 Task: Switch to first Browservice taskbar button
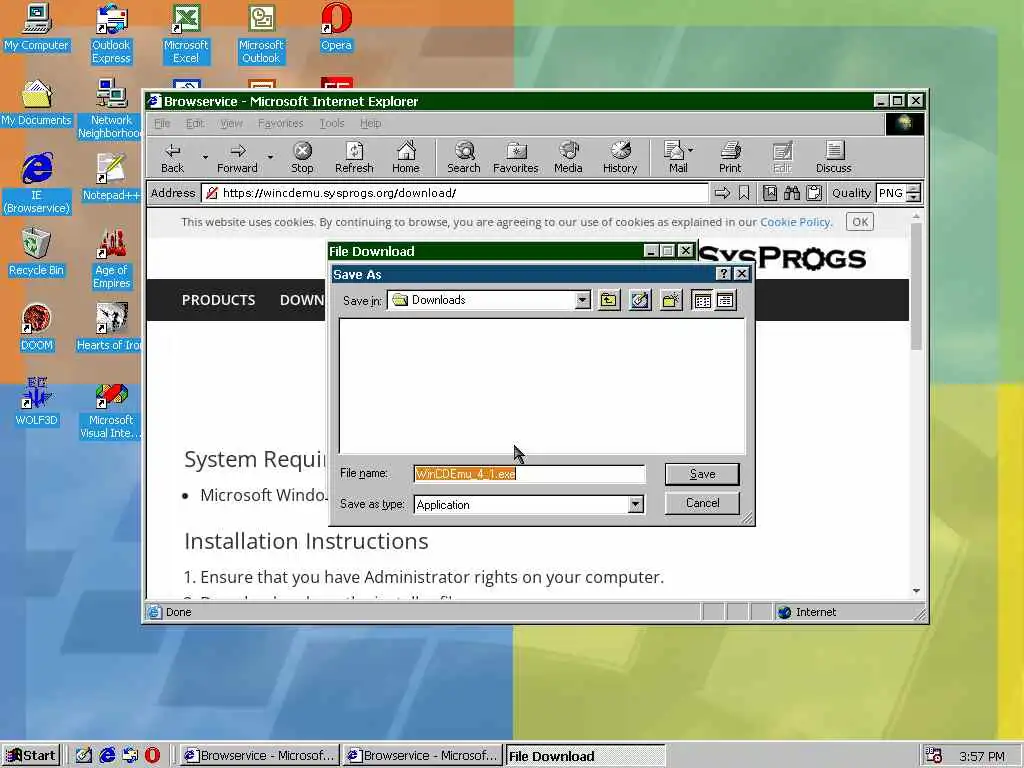(259, 756)
